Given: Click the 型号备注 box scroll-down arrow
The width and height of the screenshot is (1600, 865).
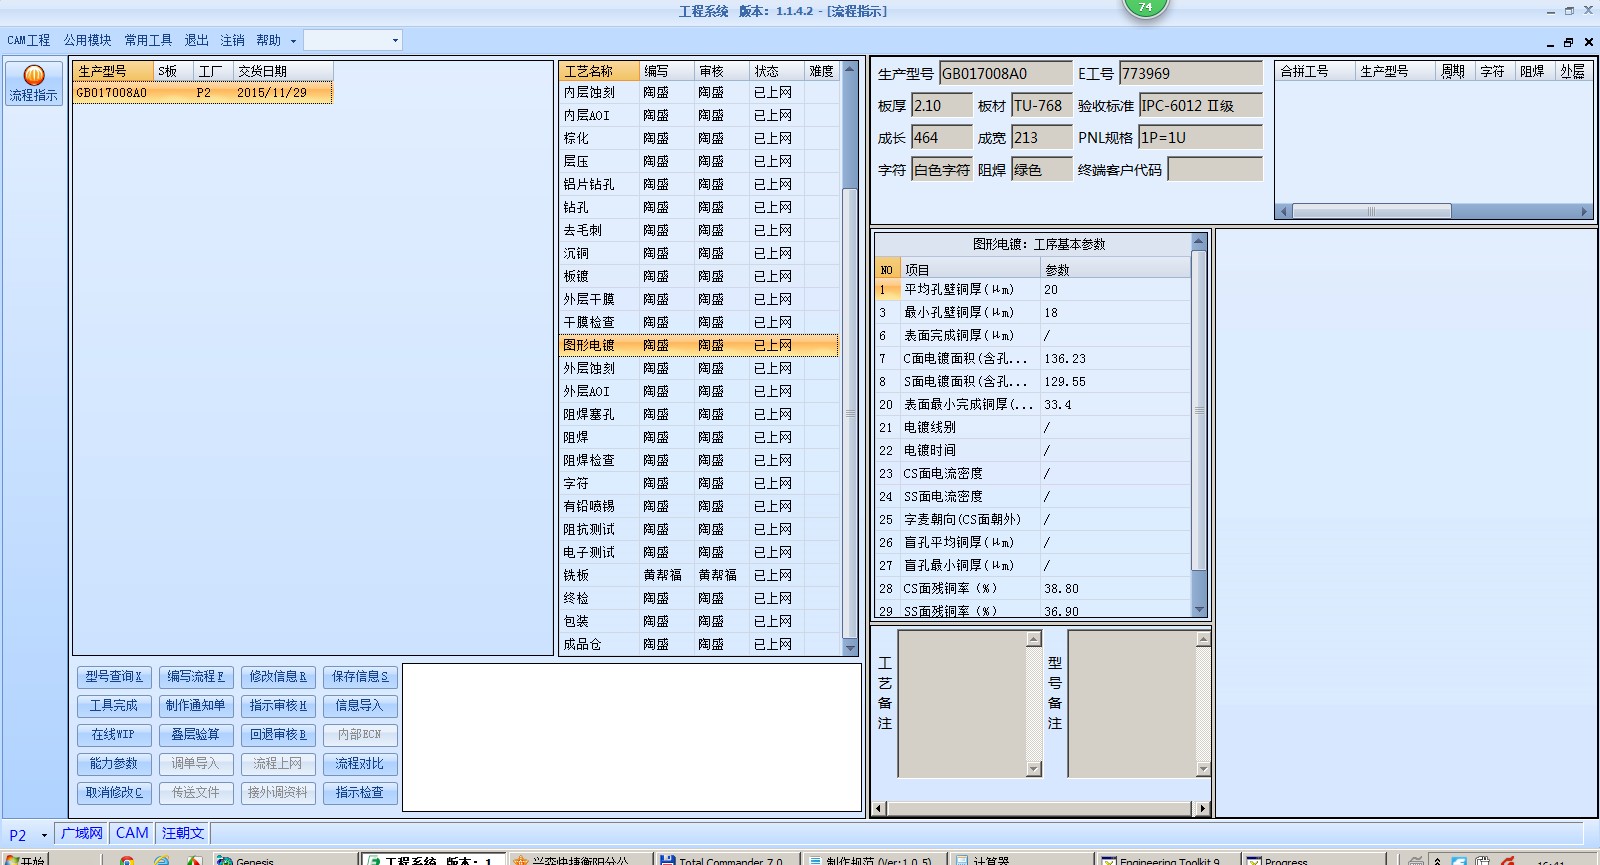Looking at the screenshot, I should (1203, 769).
